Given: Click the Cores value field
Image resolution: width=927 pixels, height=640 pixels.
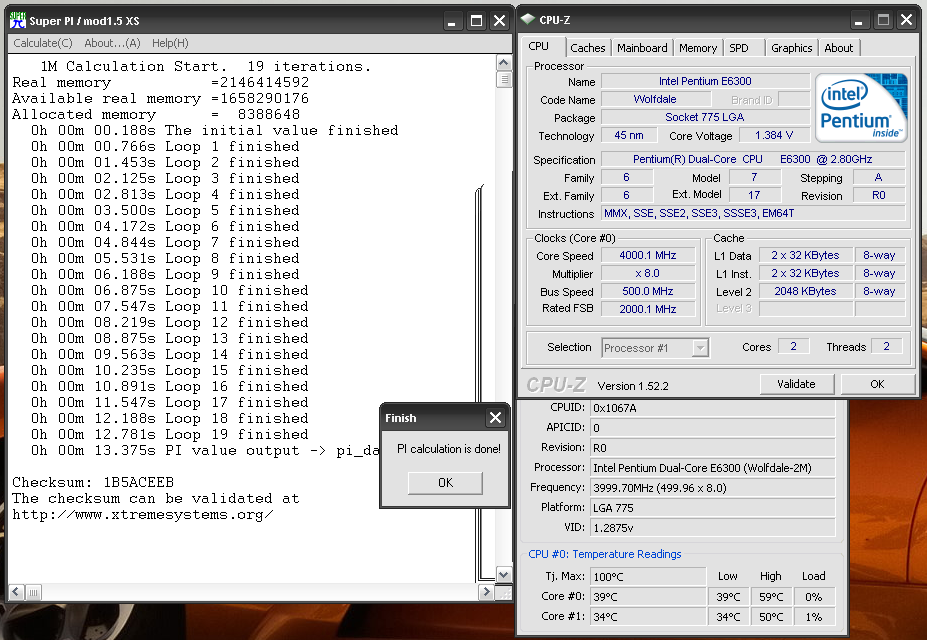Looking at the screenshot, I should (793, 346).
